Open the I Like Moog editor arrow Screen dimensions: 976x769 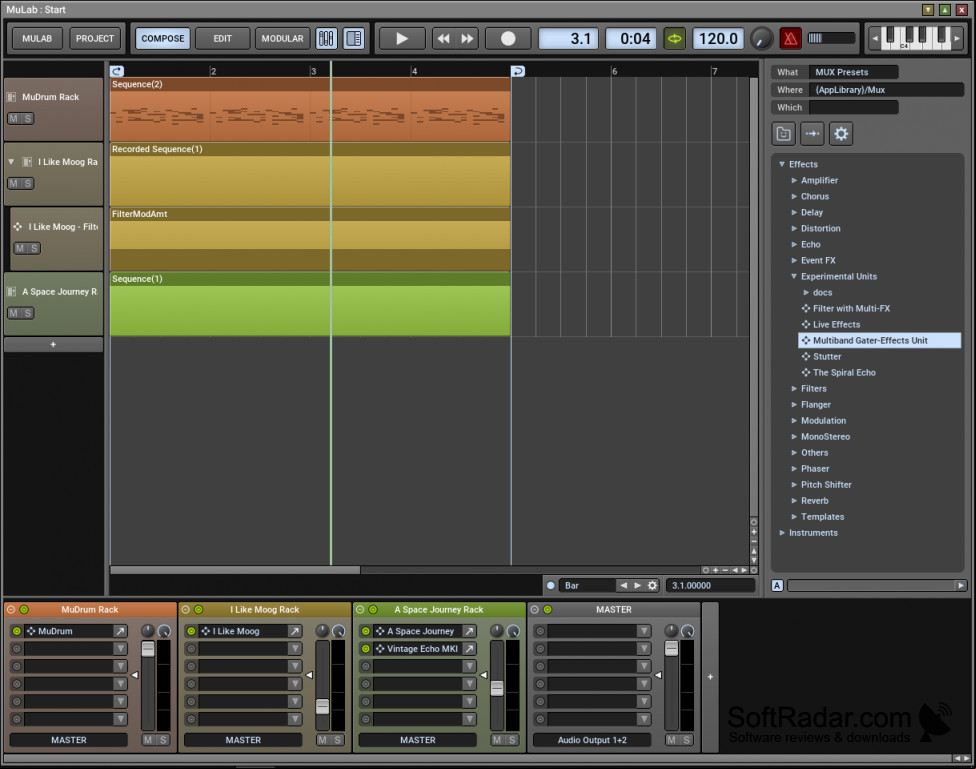tap(294, 631)
